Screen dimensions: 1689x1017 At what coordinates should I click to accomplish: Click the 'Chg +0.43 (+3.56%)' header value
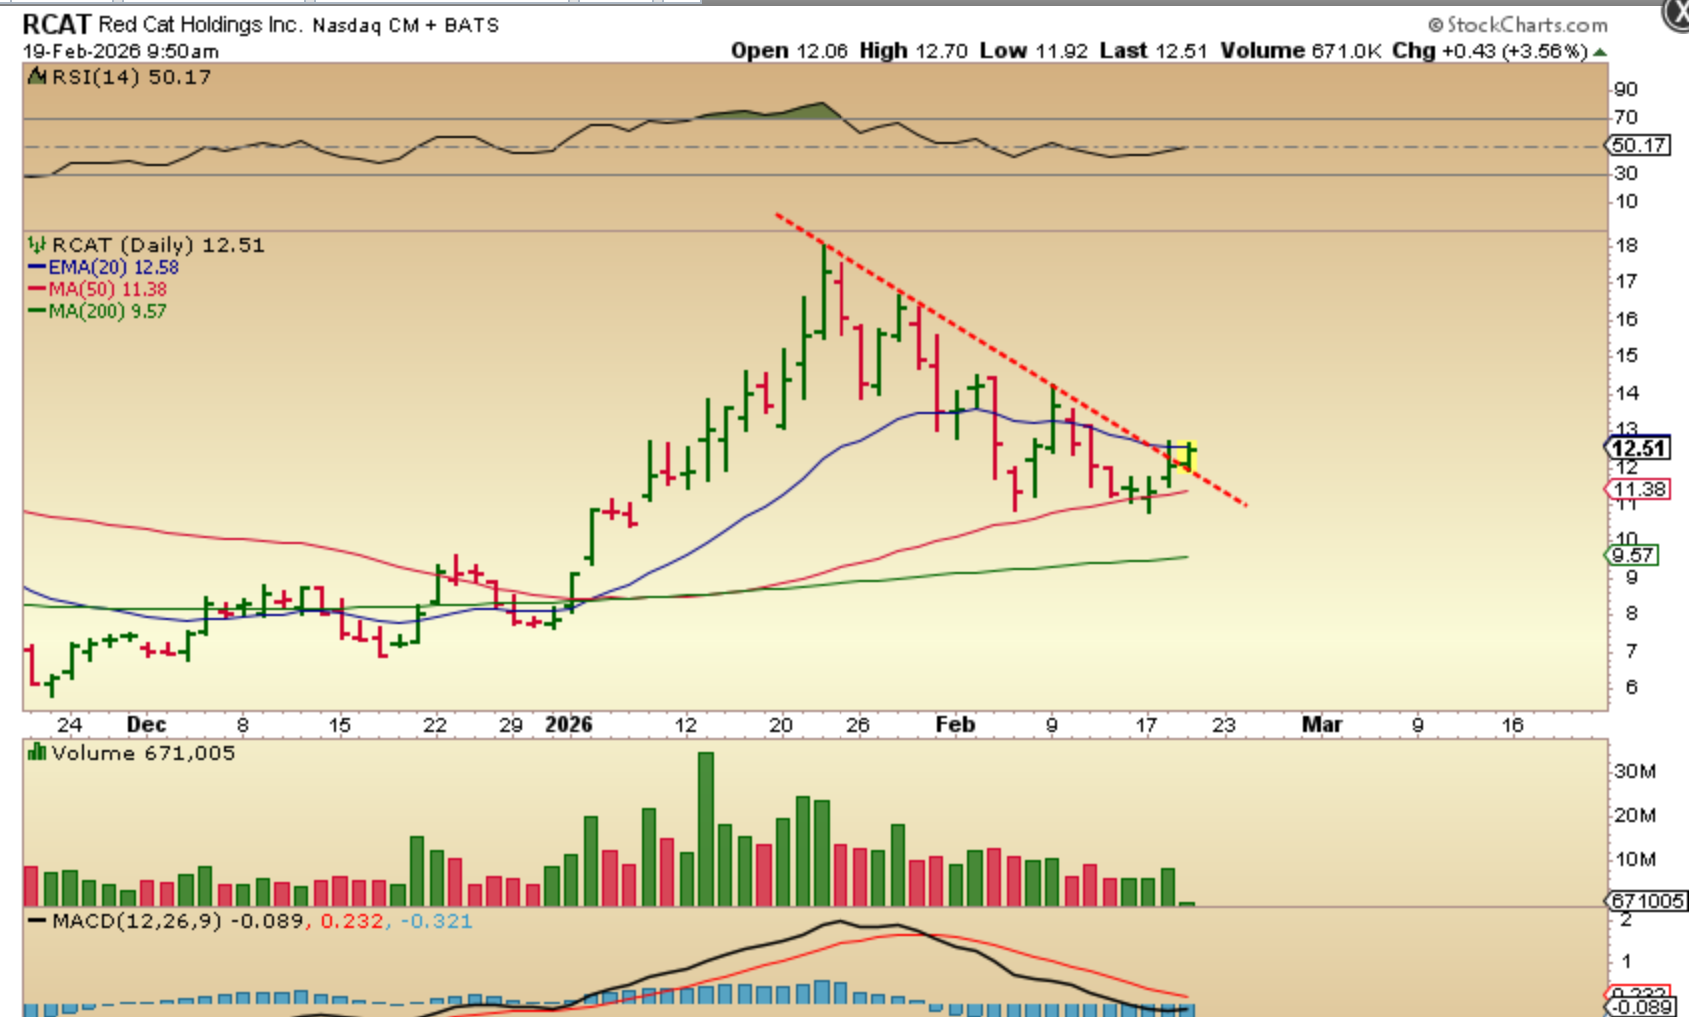coord(1490,50)
